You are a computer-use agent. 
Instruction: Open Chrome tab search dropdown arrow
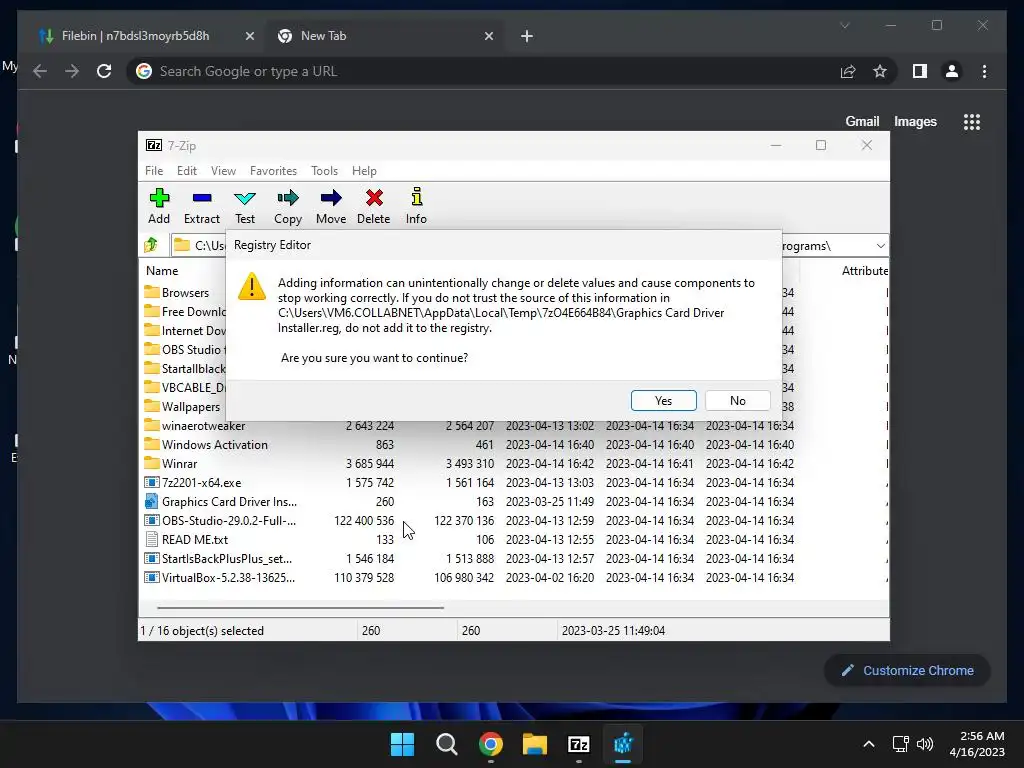(x=844, y=25)
